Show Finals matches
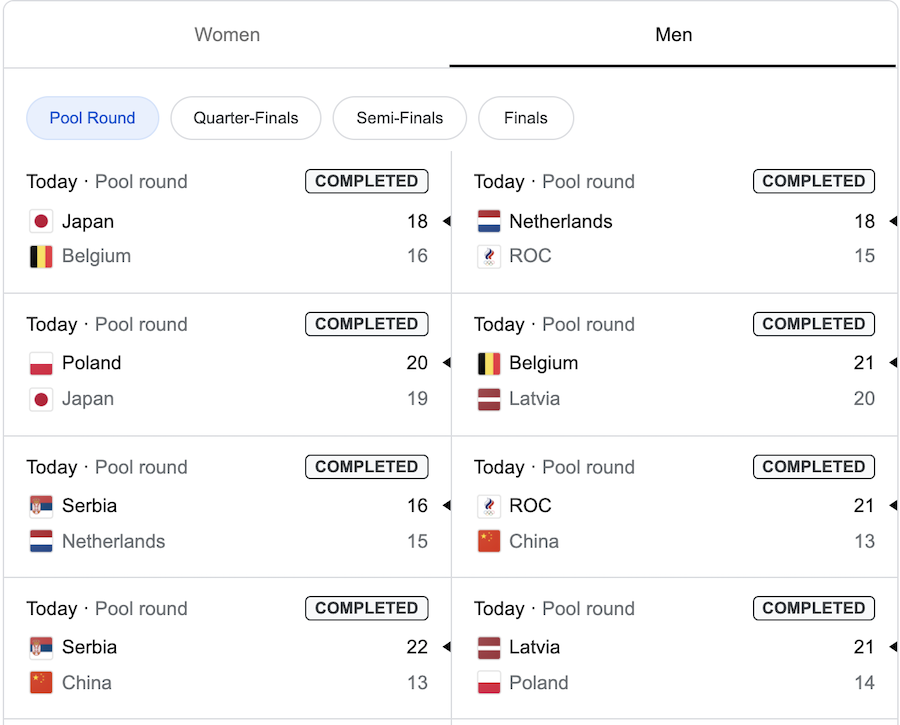Screen dimensions: 900x725 click(526, 118)
